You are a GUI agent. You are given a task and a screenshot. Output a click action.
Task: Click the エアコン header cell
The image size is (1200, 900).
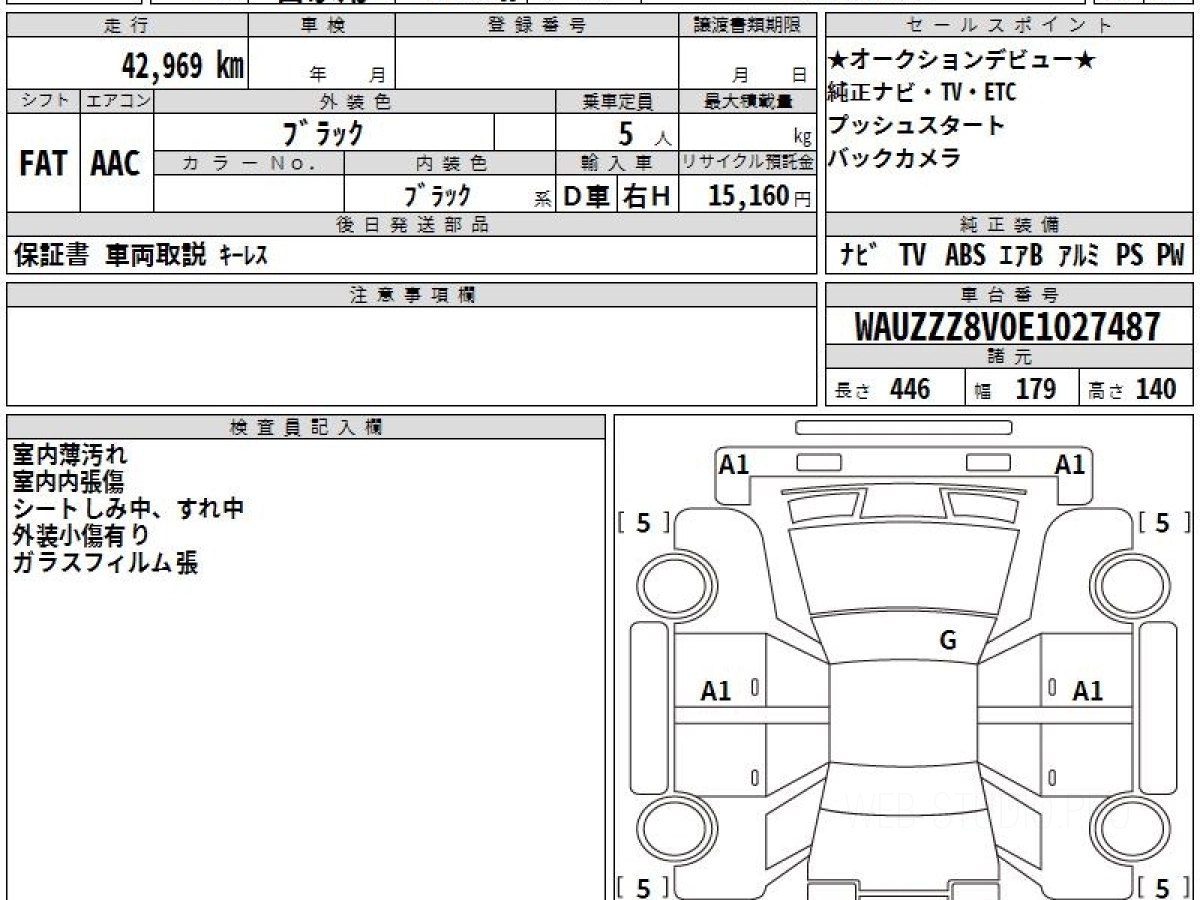coord(117,101)
